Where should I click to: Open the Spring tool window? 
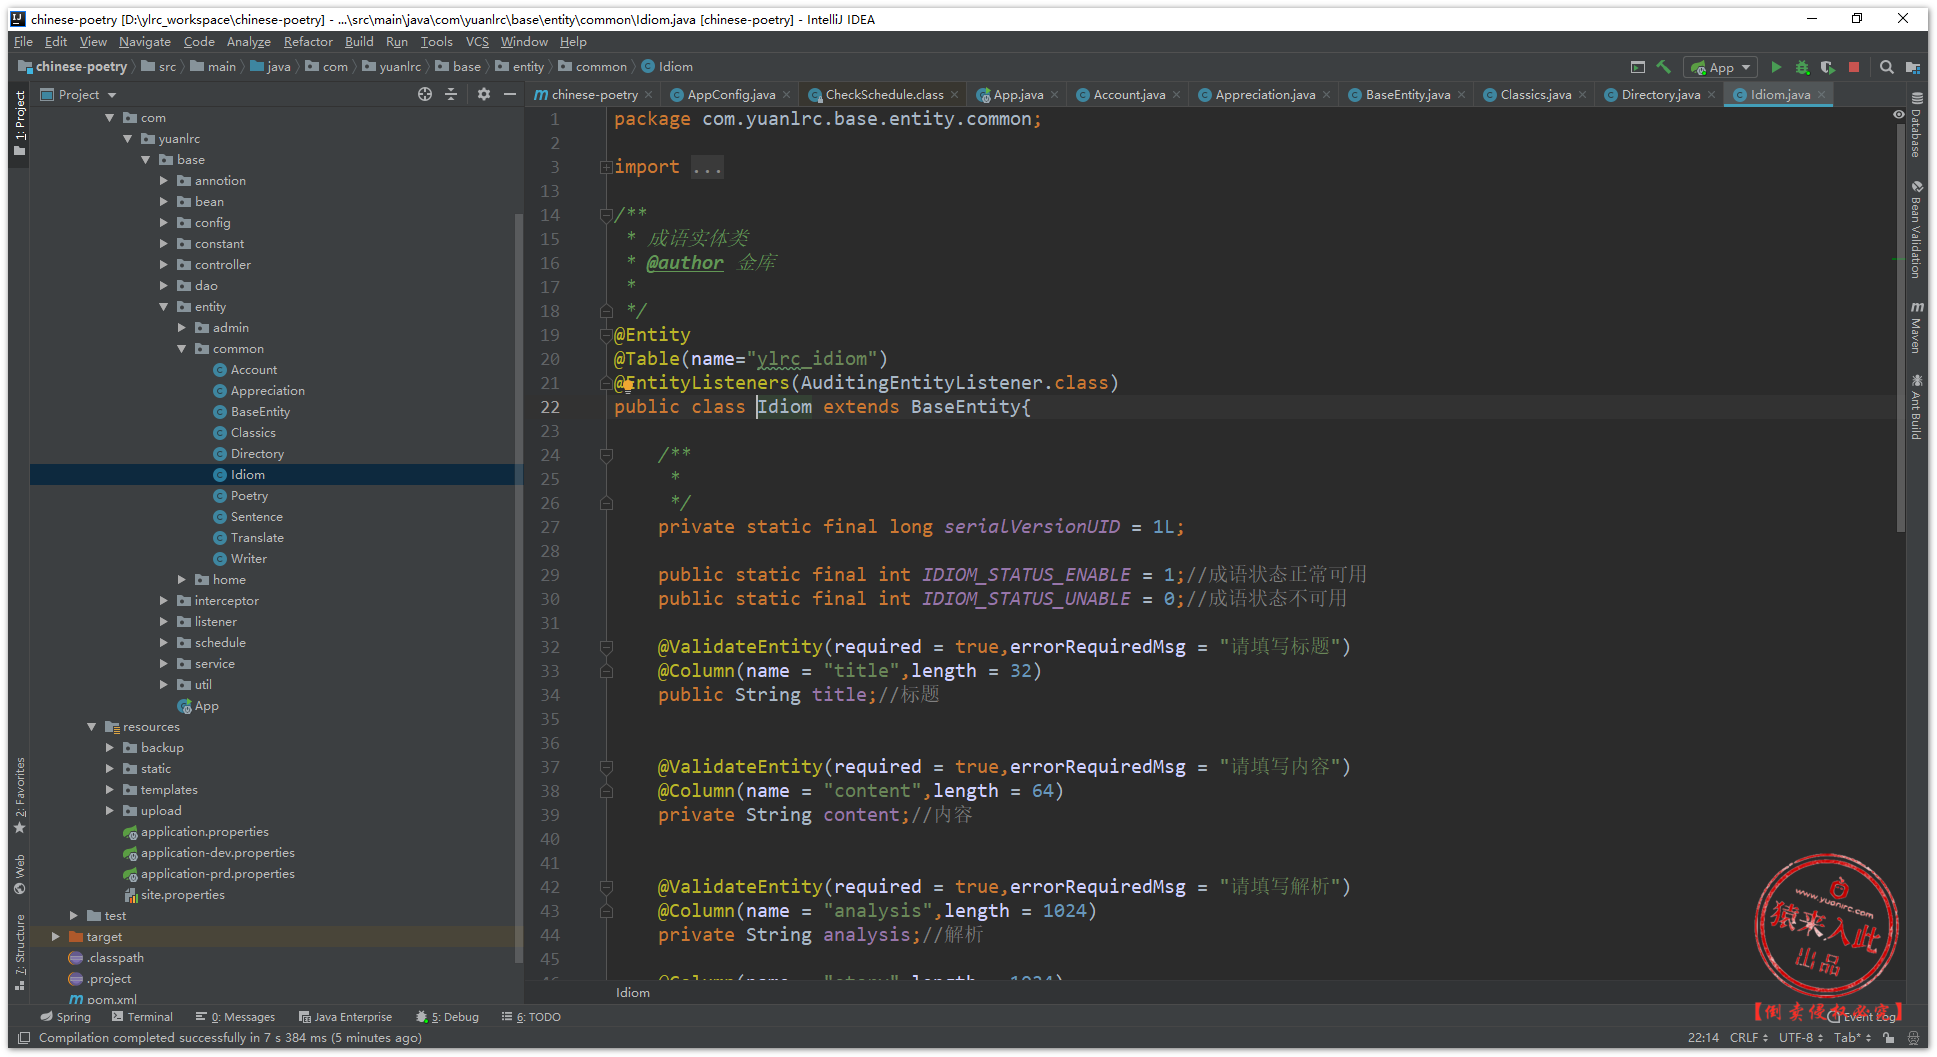pos(66,1017)
